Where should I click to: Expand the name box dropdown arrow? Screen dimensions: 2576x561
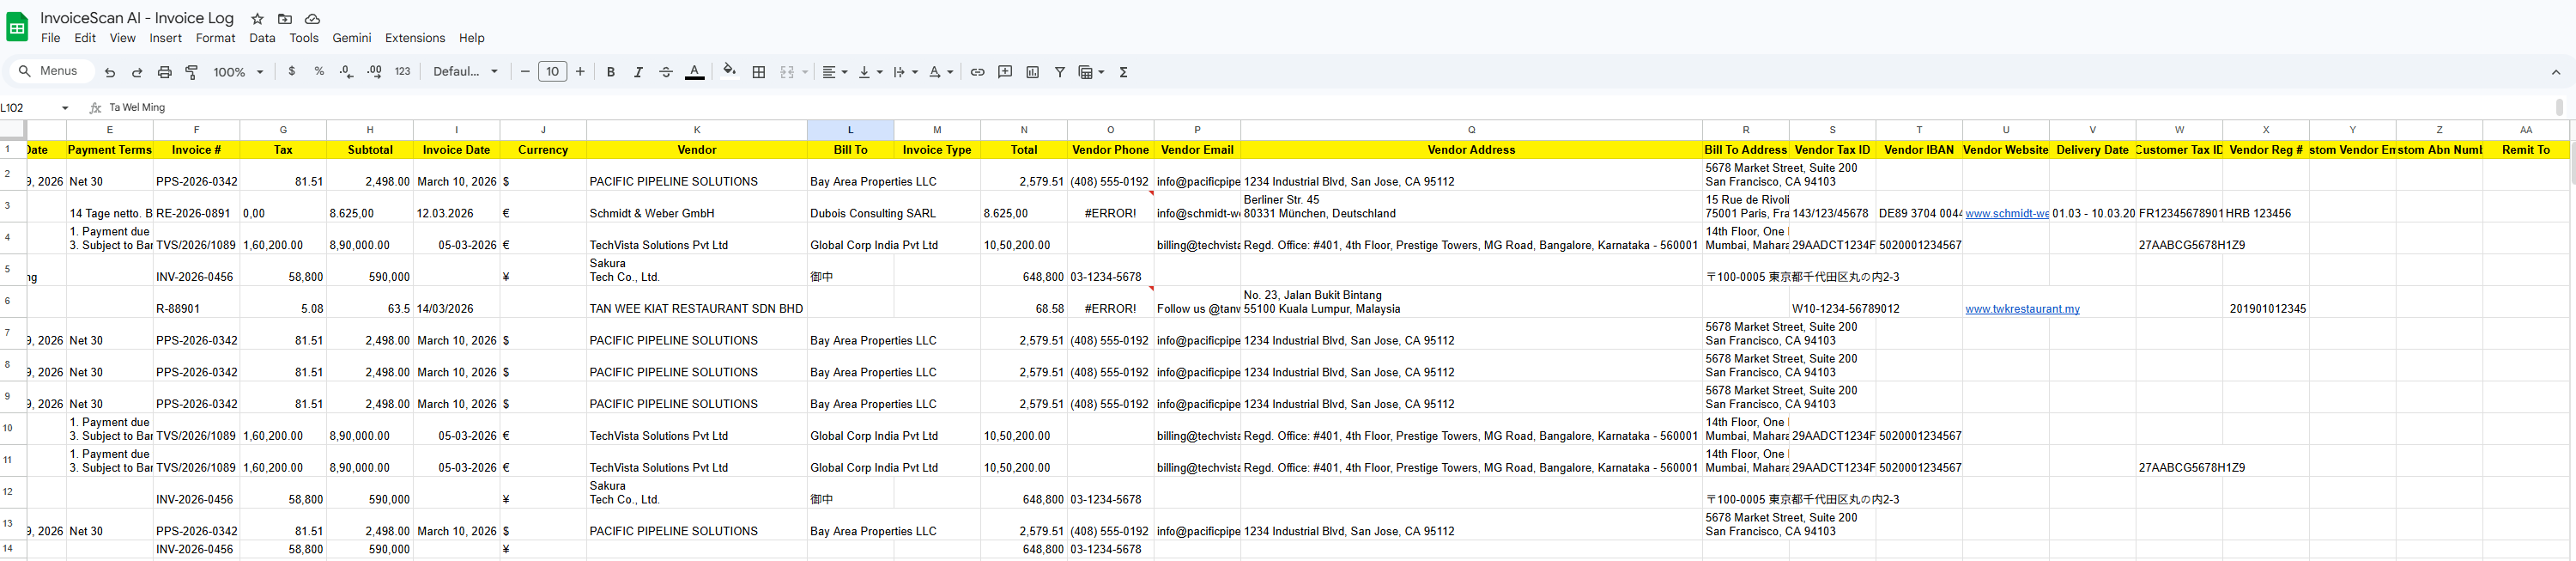(65, 108)
